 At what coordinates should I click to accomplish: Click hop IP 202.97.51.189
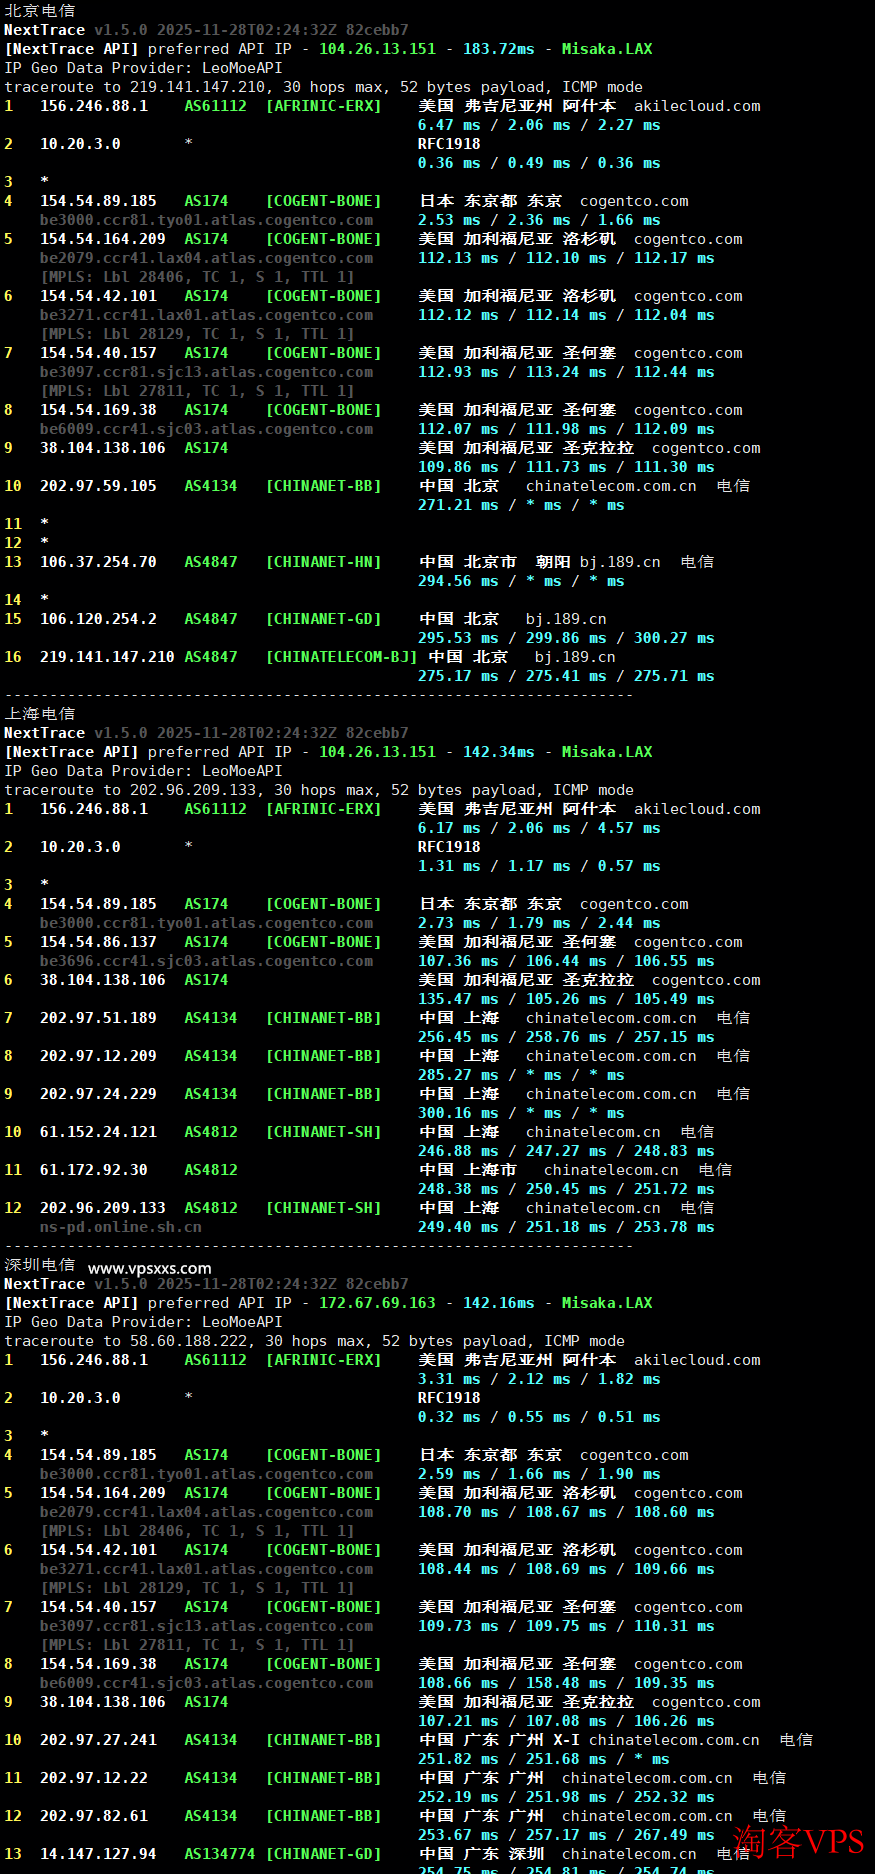pos(98,1018)
